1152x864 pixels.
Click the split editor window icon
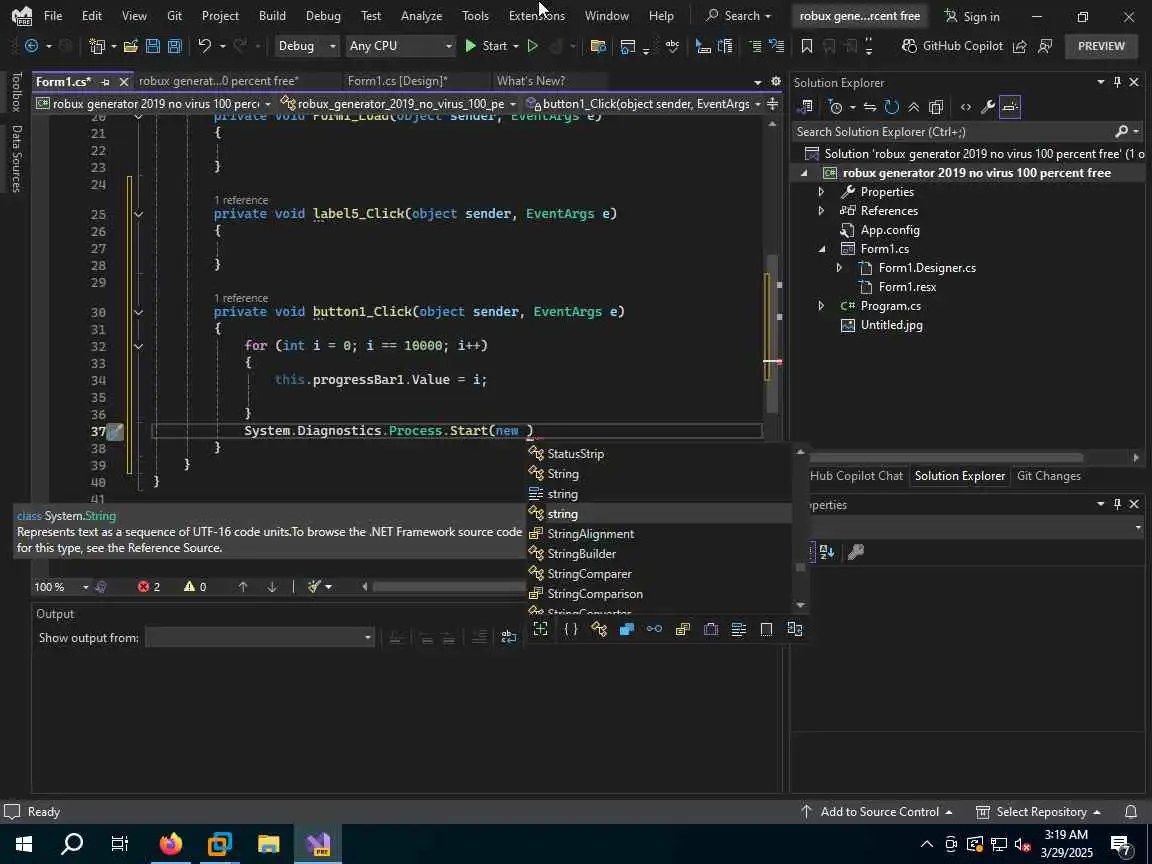[x=772, y=104]
